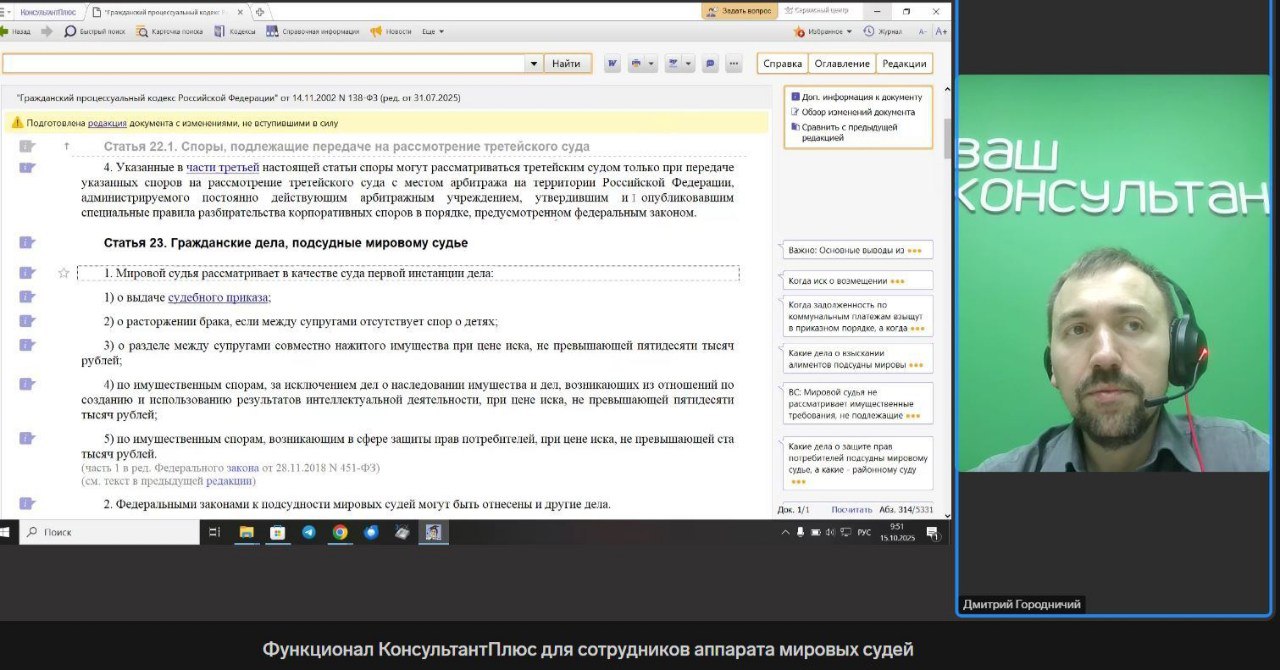The height and width of the screenshot is (670, 1280).
Task: Switch to the Оглавление tab
Action: point(842,64)
